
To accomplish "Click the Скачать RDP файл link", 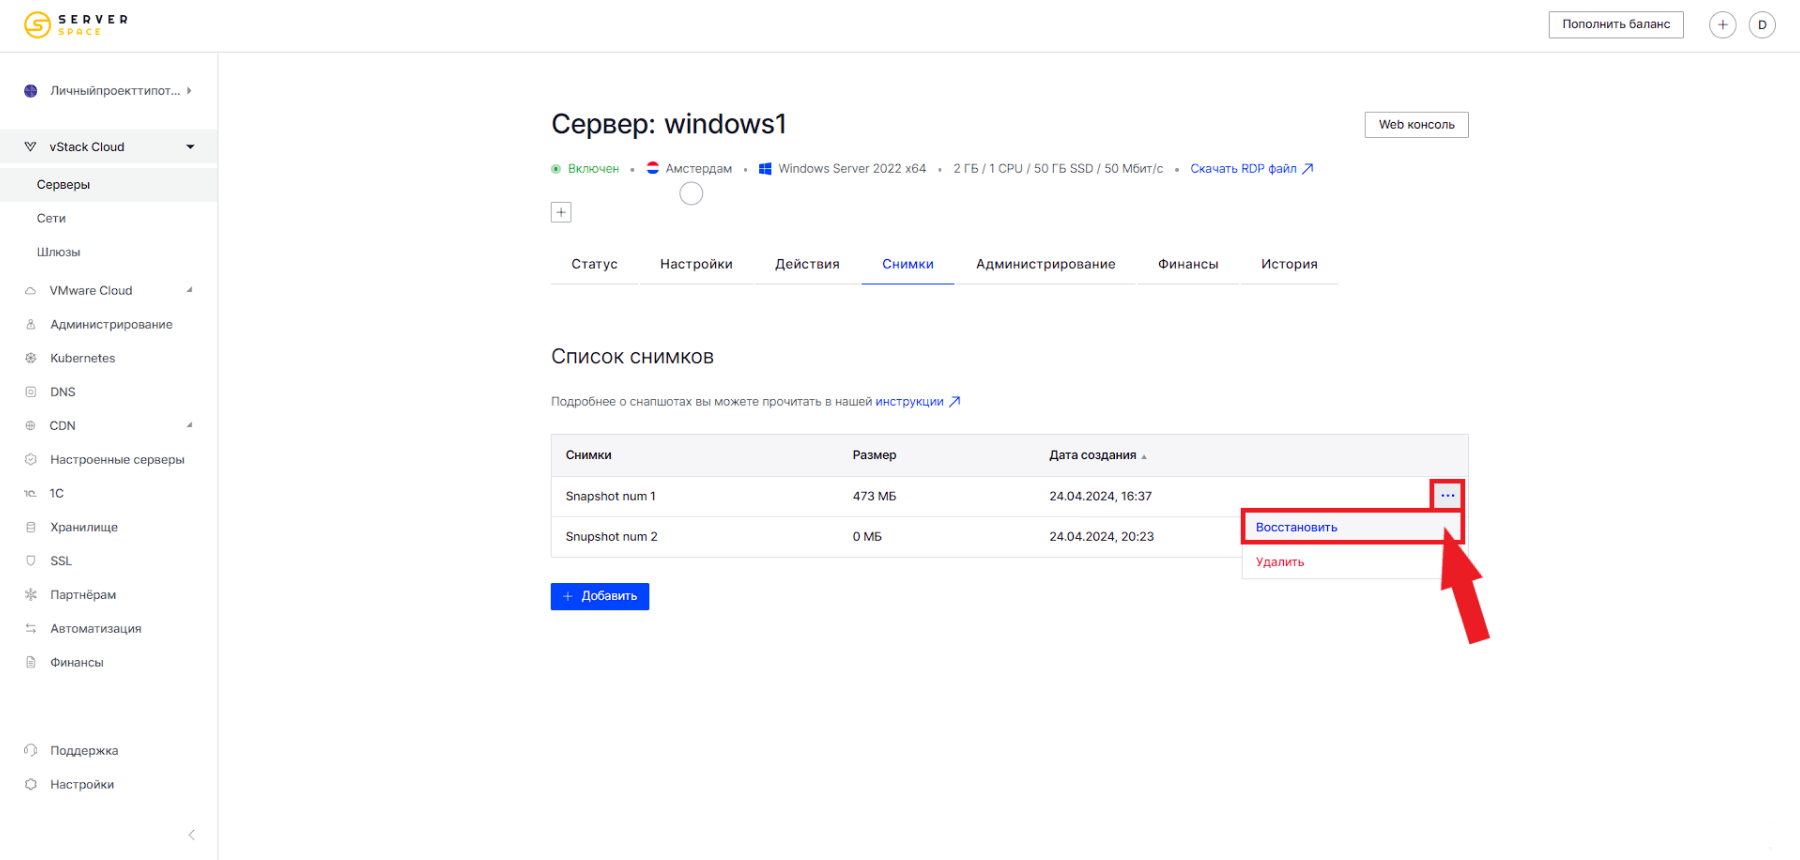I will [x=1251, y=169].
